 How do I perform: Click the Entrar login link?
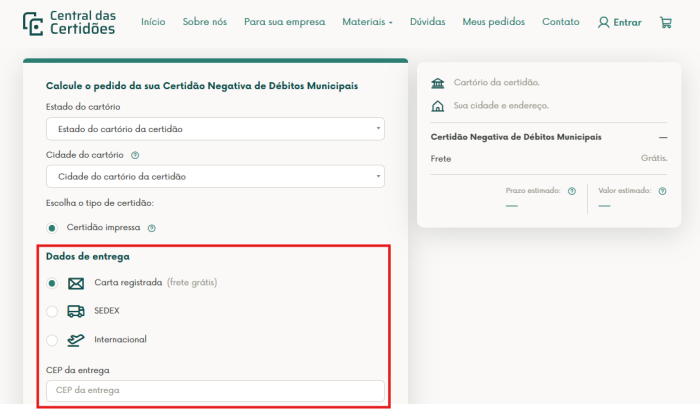point(620,22)
